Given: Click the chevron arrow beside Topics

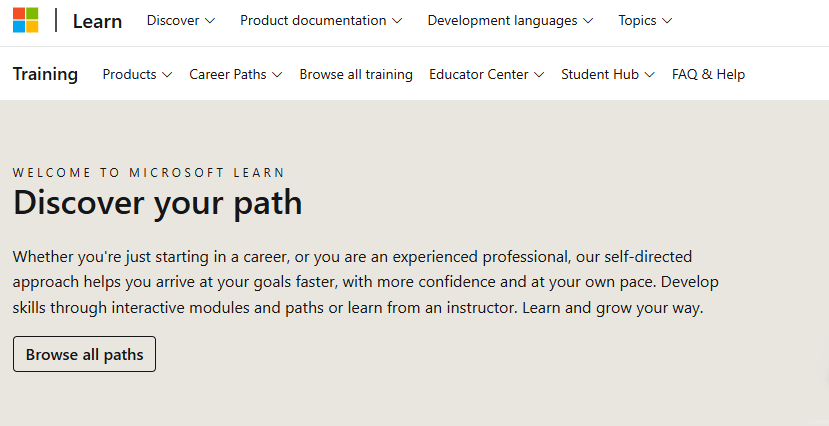Looking at the screenshot, I should coord(667,21).
